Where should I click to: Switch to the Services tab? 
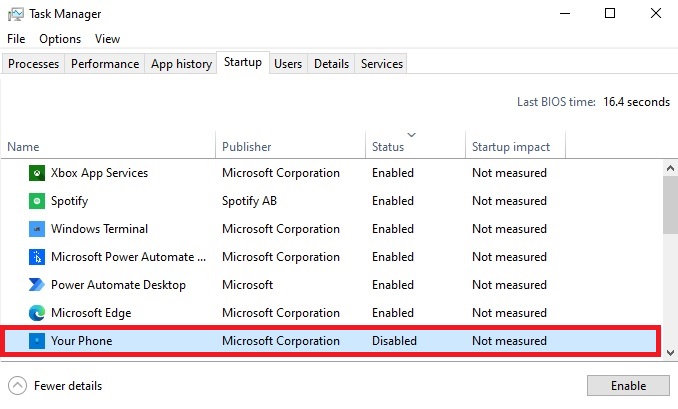(x=382, y=64)
